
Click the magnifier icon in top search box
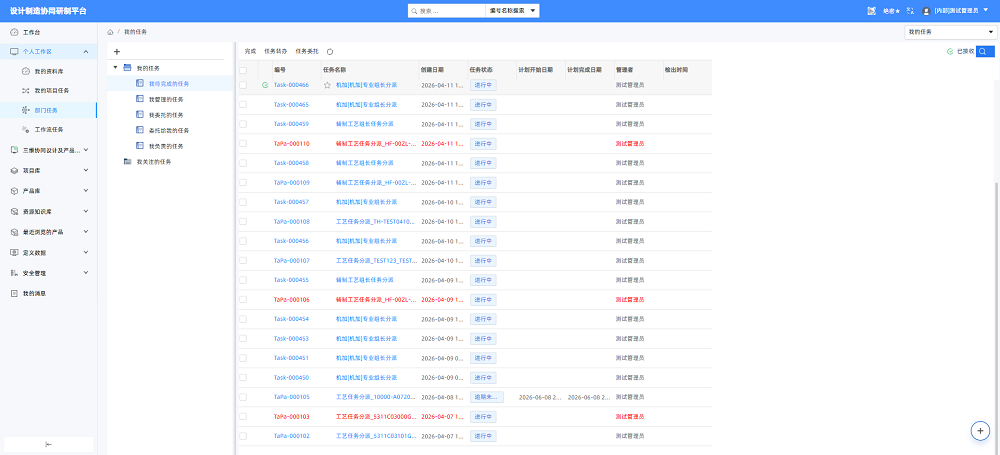415,11
